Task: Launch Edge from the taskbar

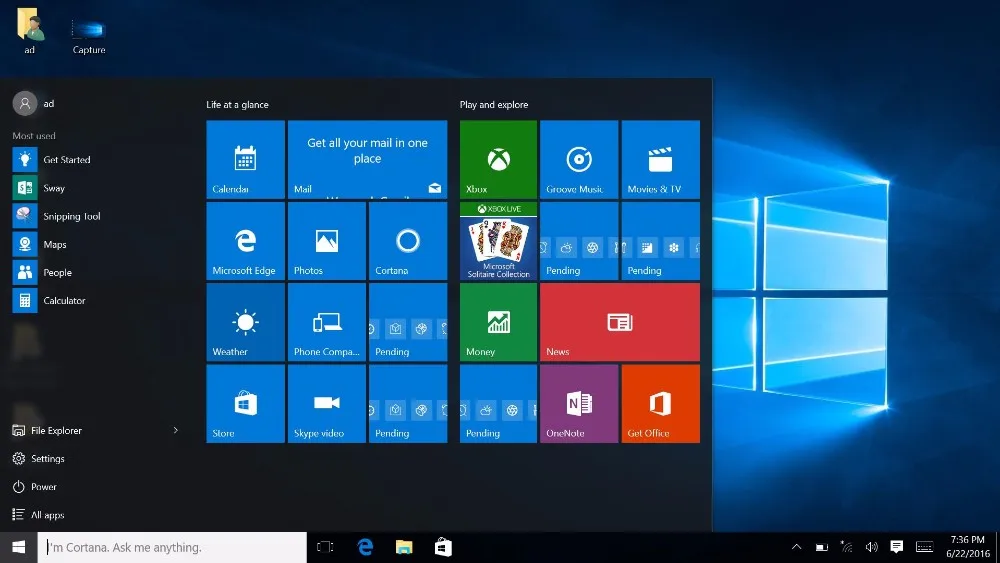Action: point(365,547)
